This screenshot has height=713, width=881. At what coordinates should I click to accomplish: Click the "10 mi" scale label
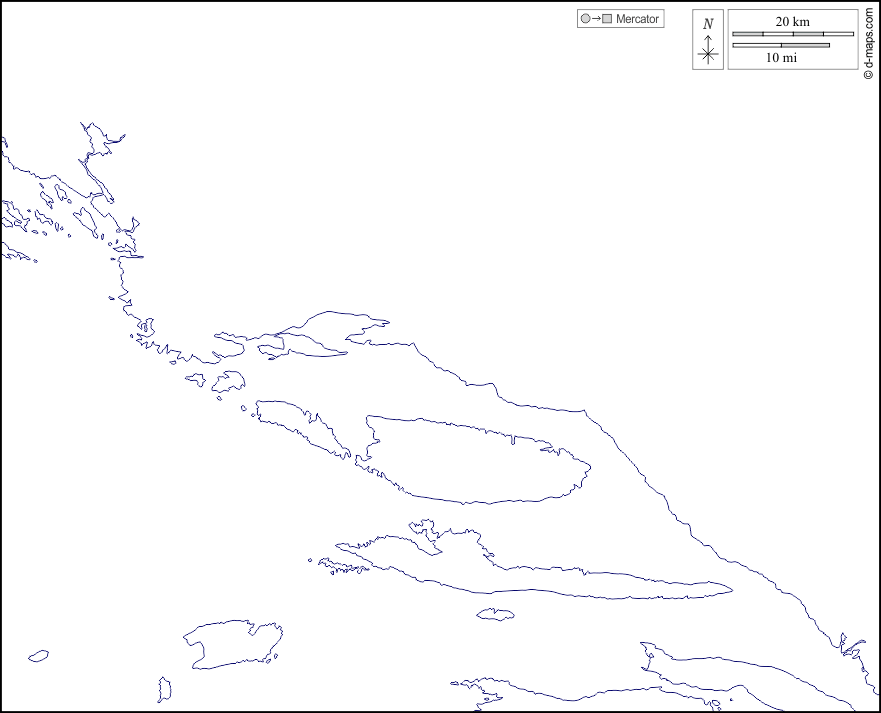point(781,58)
